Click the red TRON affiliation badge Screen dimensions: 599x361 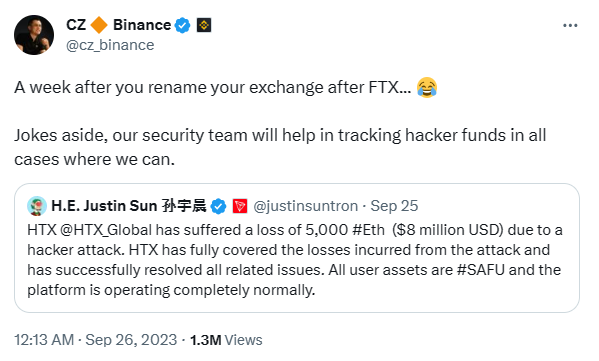(240, 206)
